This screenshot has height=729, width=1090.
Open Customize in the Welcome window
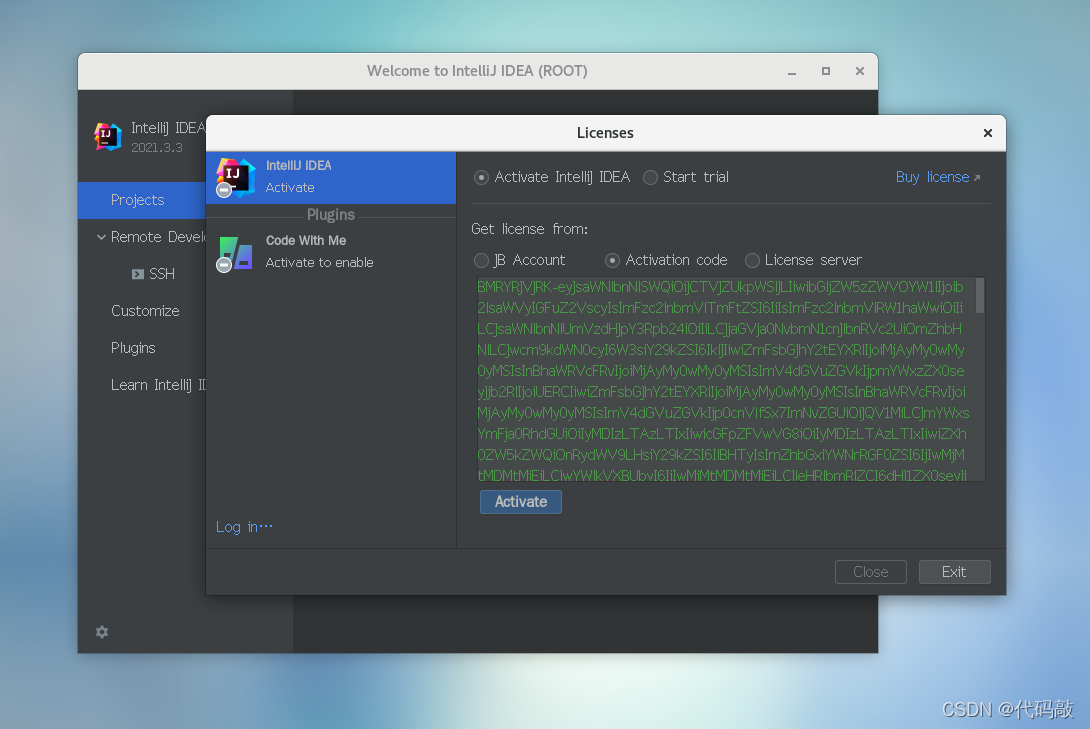pos(145,311)
